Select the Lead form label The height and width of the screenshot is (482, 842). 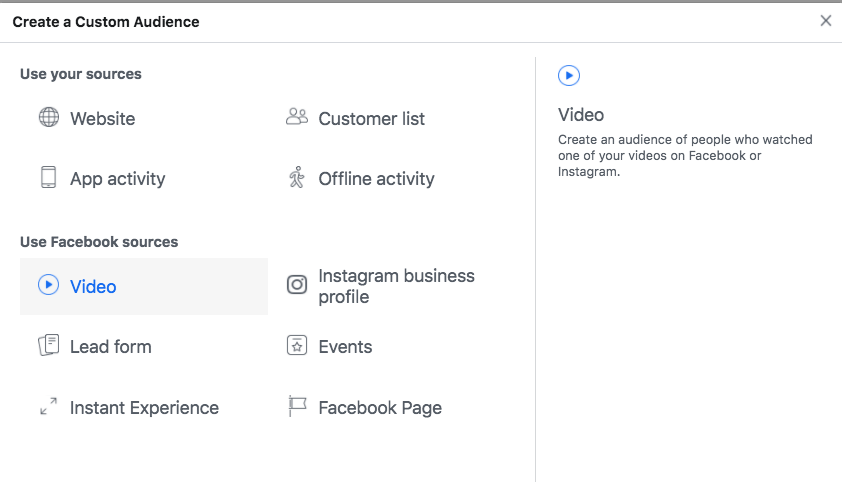[111, 347]
